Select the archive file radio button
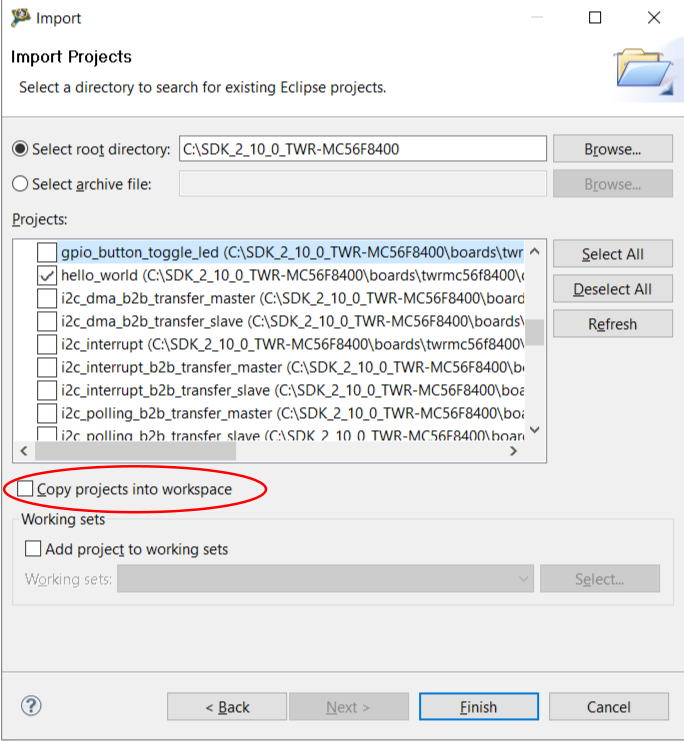The height and width of the screenshot is (742, 684). (20, 184)
